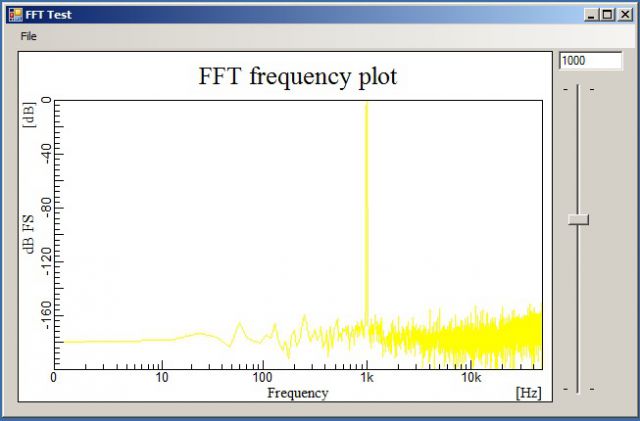The image size is (640, 421).
Task: Click the '10' x-axis tick label
Action: tap(162, 378)
